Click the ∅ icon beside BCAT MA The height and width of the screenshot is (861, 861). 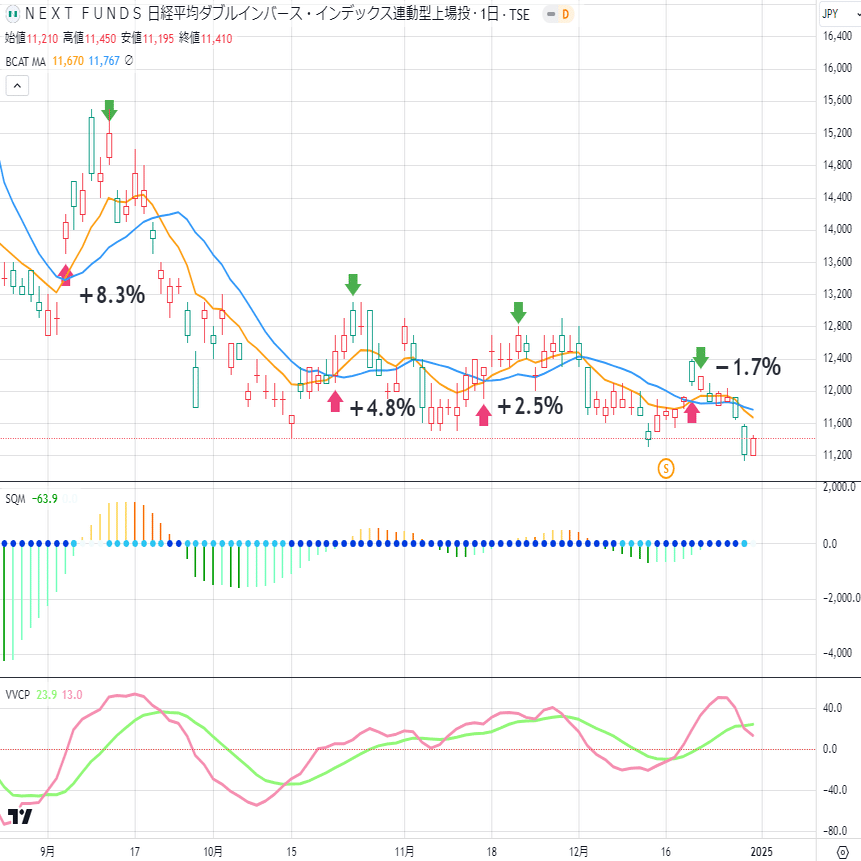[128, 60]
